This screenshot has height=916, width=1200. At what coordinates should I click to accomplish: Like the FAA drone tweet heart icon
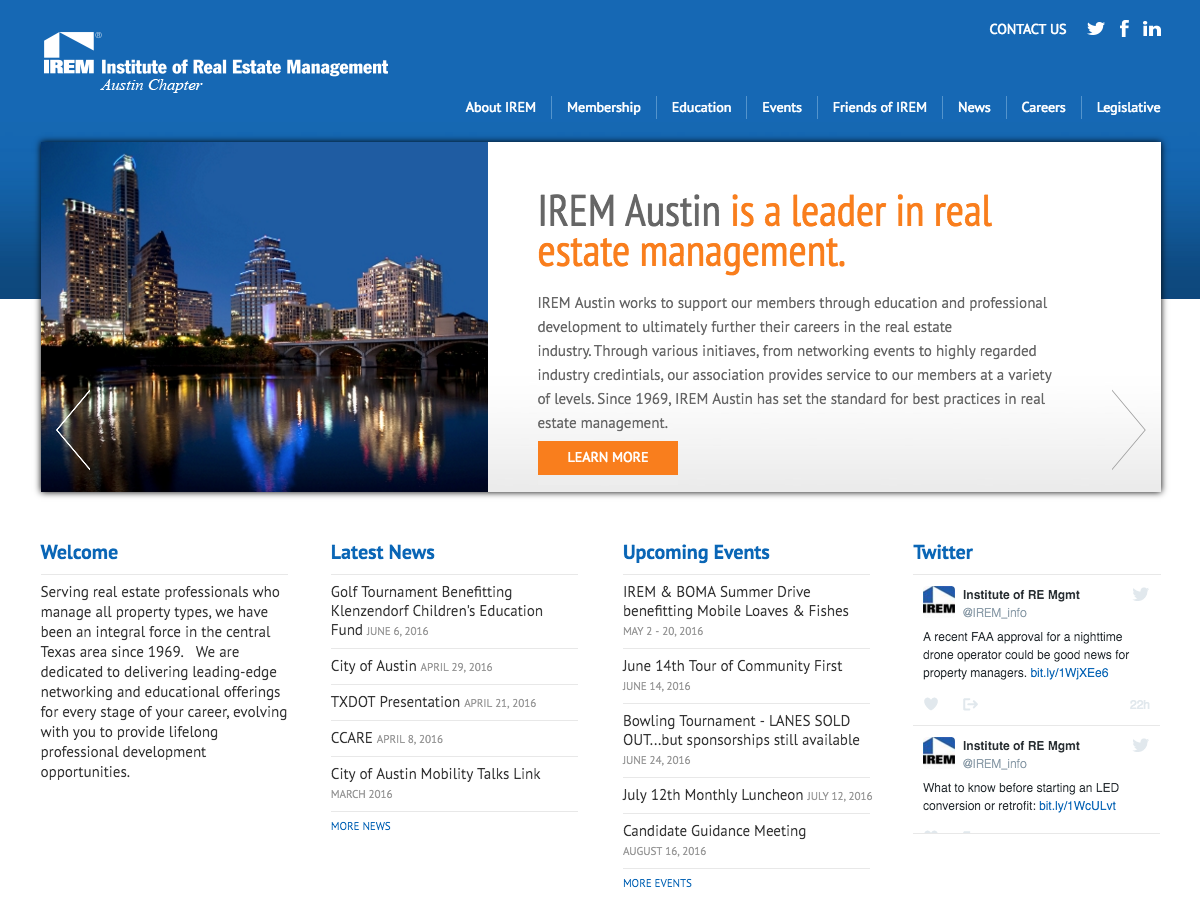[931, 704]
